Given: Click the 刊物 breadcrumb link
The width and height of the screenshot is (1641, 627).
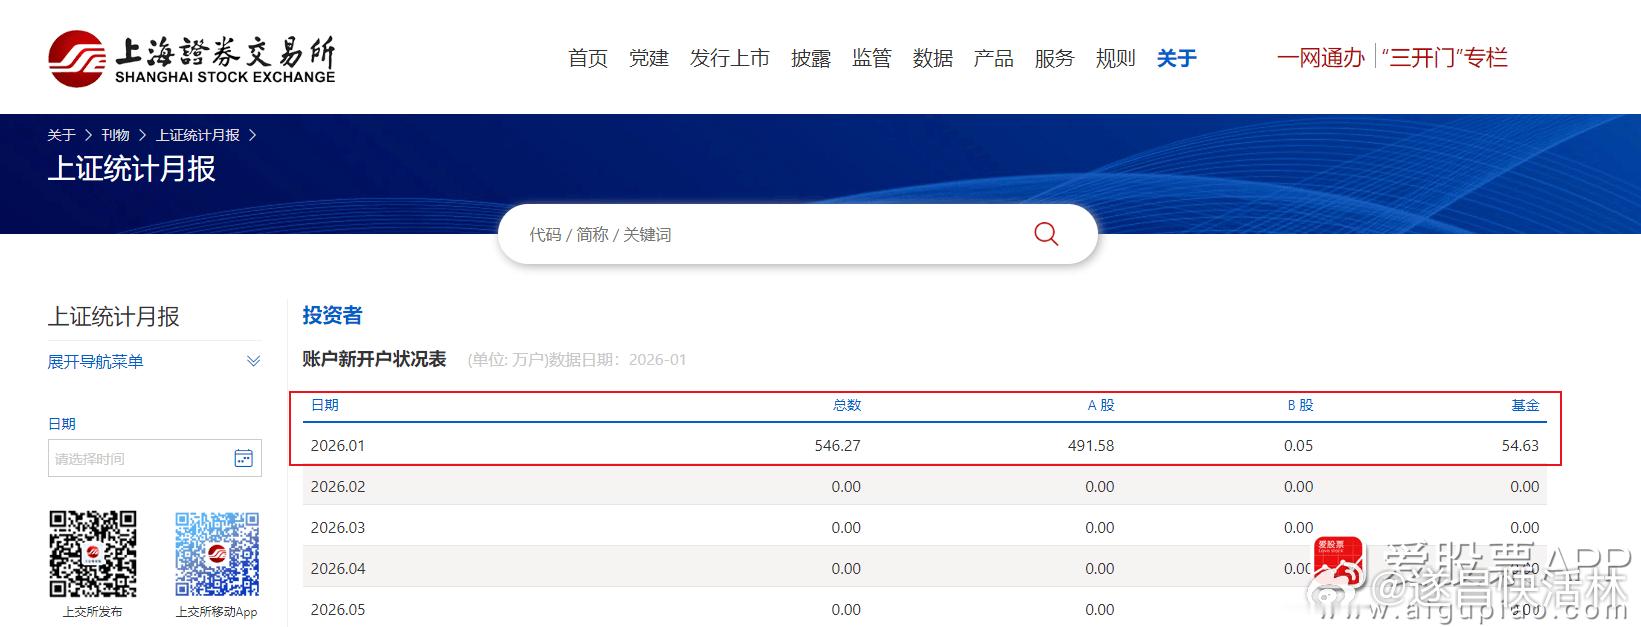Looking at the screenshot, I should (x=116, y=135).
